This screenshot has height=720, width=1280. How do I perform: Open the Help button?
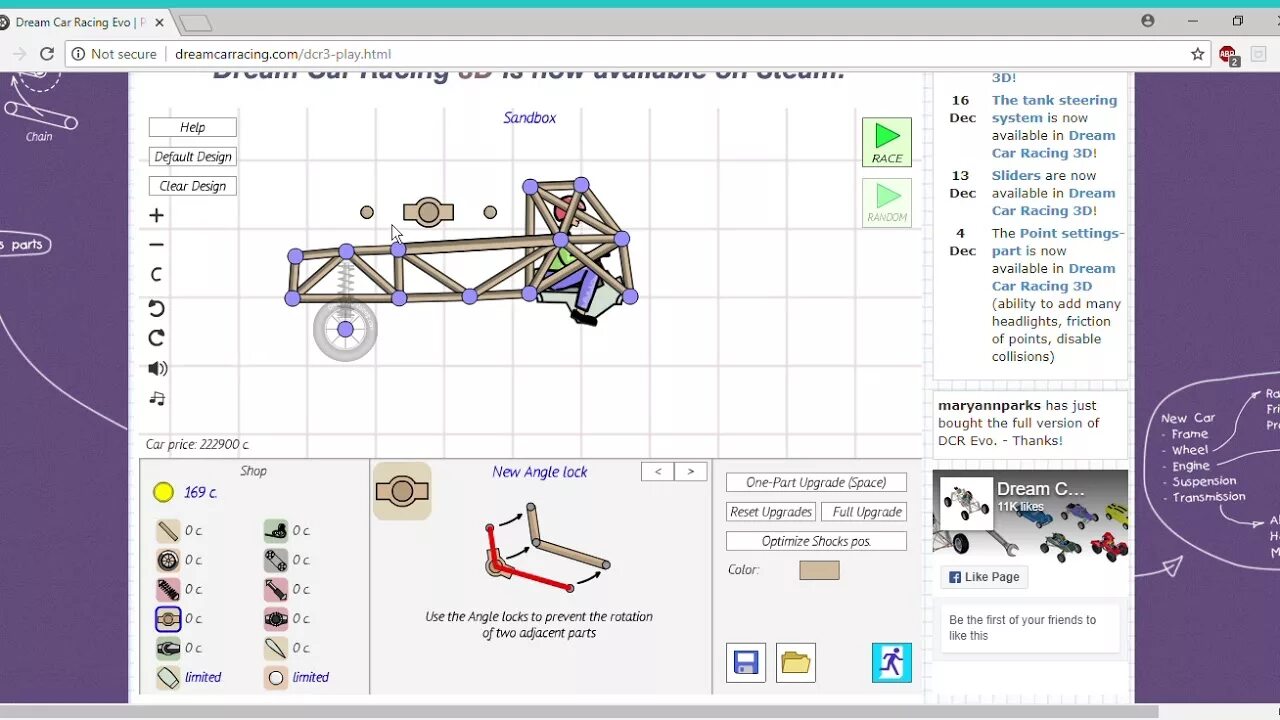[x=193, y=127]
